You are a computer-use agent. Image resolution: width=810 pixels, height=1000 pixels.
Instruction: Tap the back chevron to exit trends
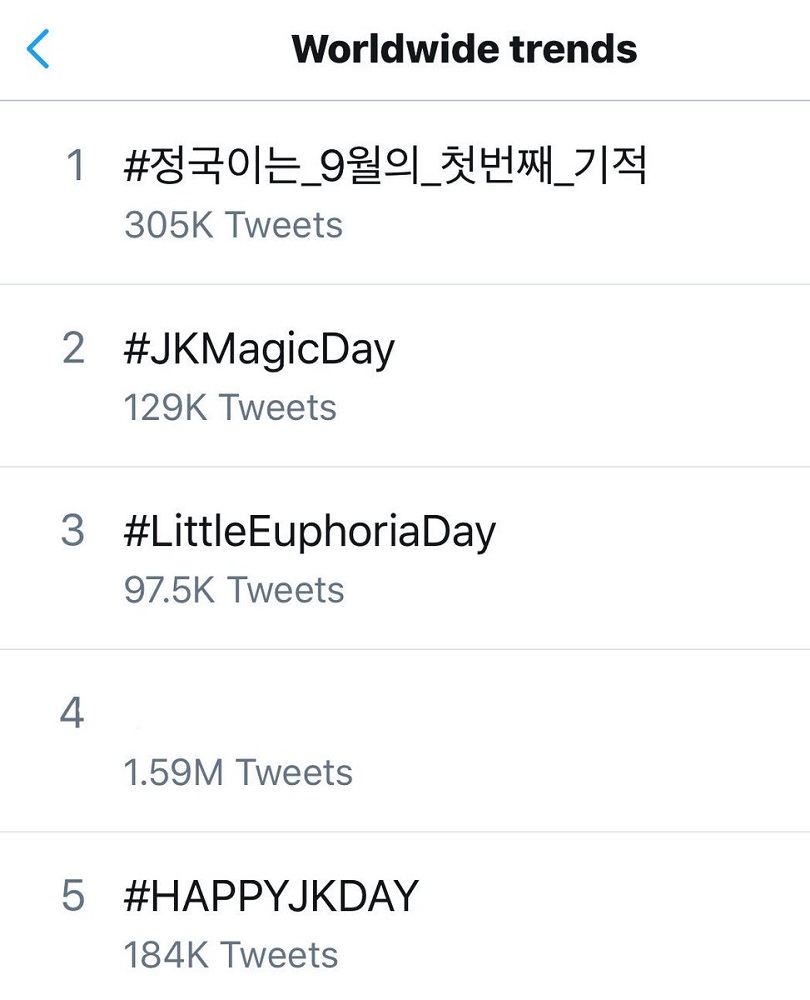(38, 48)
